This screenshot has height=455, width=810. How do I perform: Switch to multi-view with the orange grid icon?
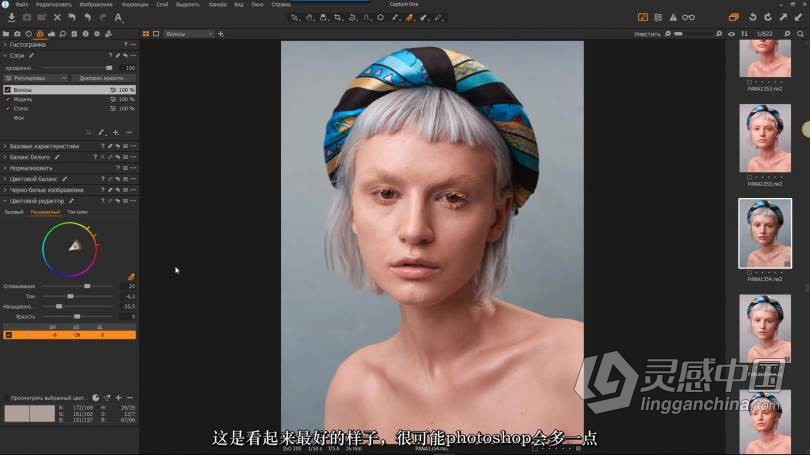pos(146,34)
